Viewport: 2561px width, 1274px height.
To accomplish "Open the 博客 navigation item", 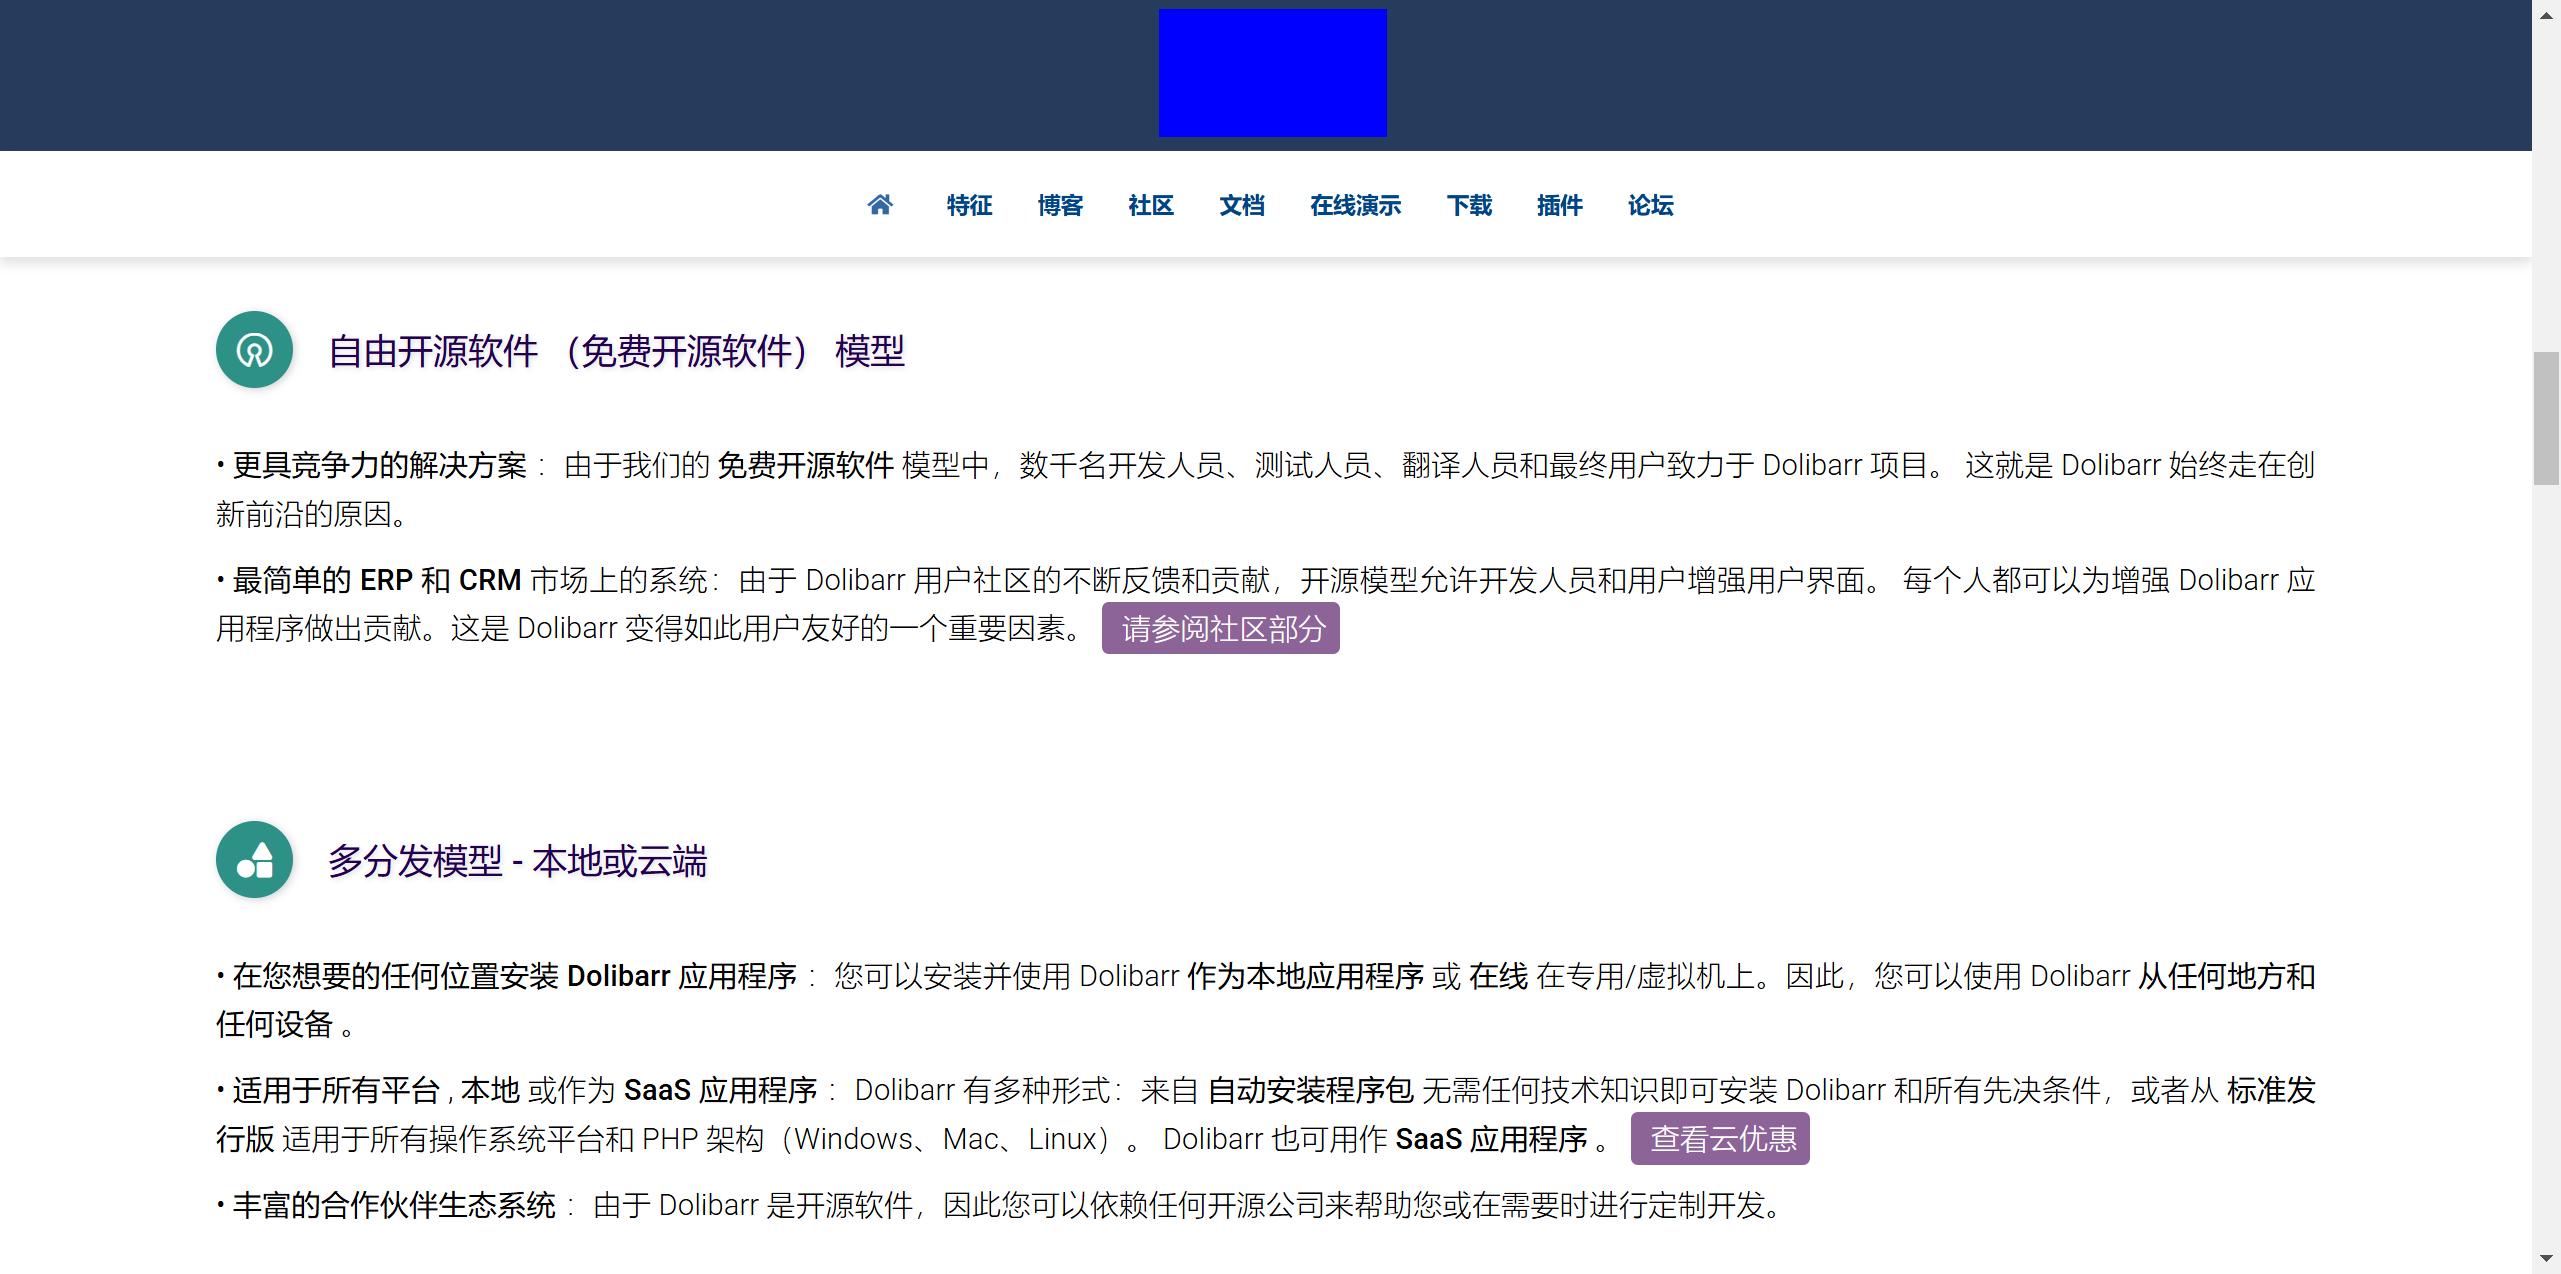I will [x=1060, y=206].
